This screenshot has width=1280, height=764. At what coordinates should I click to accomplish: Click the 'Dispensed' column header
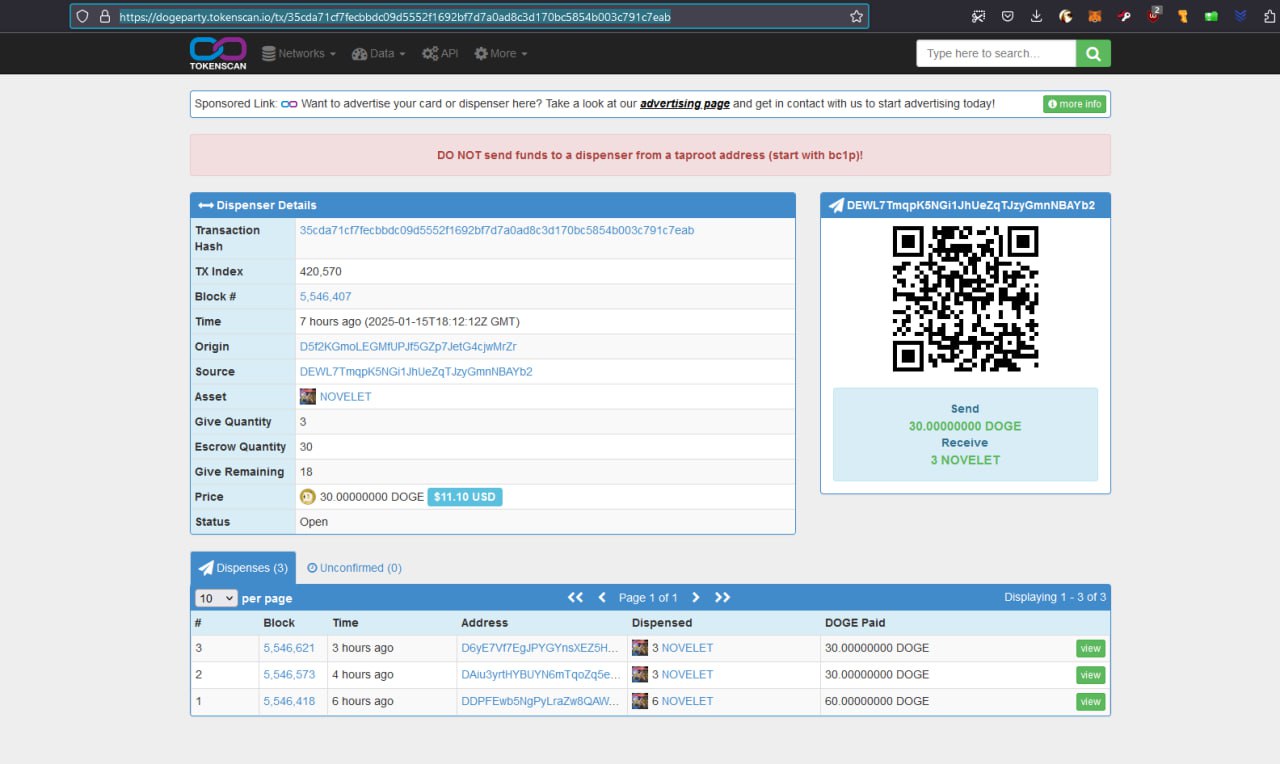coord(662,623)
